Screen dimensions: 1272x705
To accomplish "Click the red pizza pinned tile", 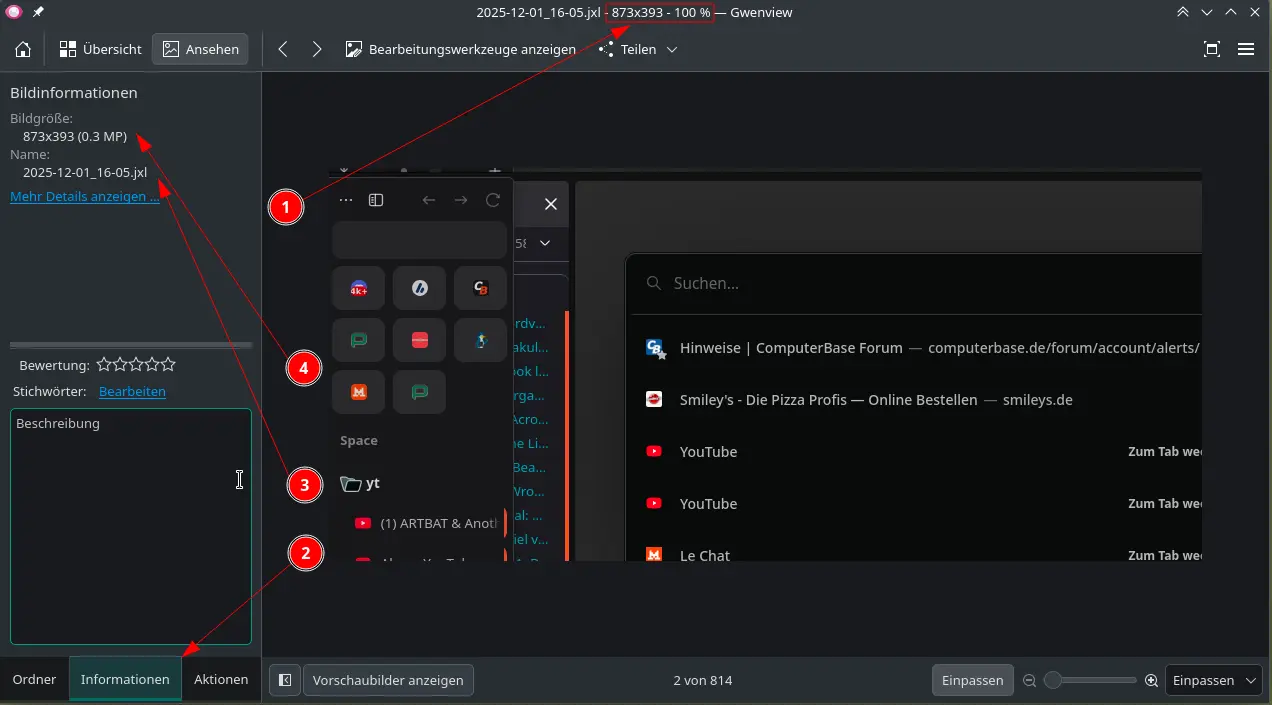I will coord(419,340).
